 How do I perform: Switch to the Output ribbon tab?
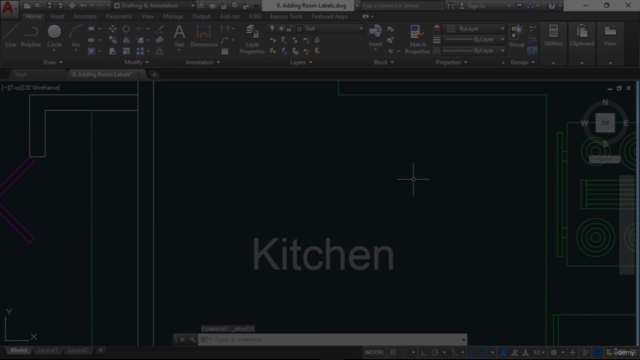pos(201,16)
